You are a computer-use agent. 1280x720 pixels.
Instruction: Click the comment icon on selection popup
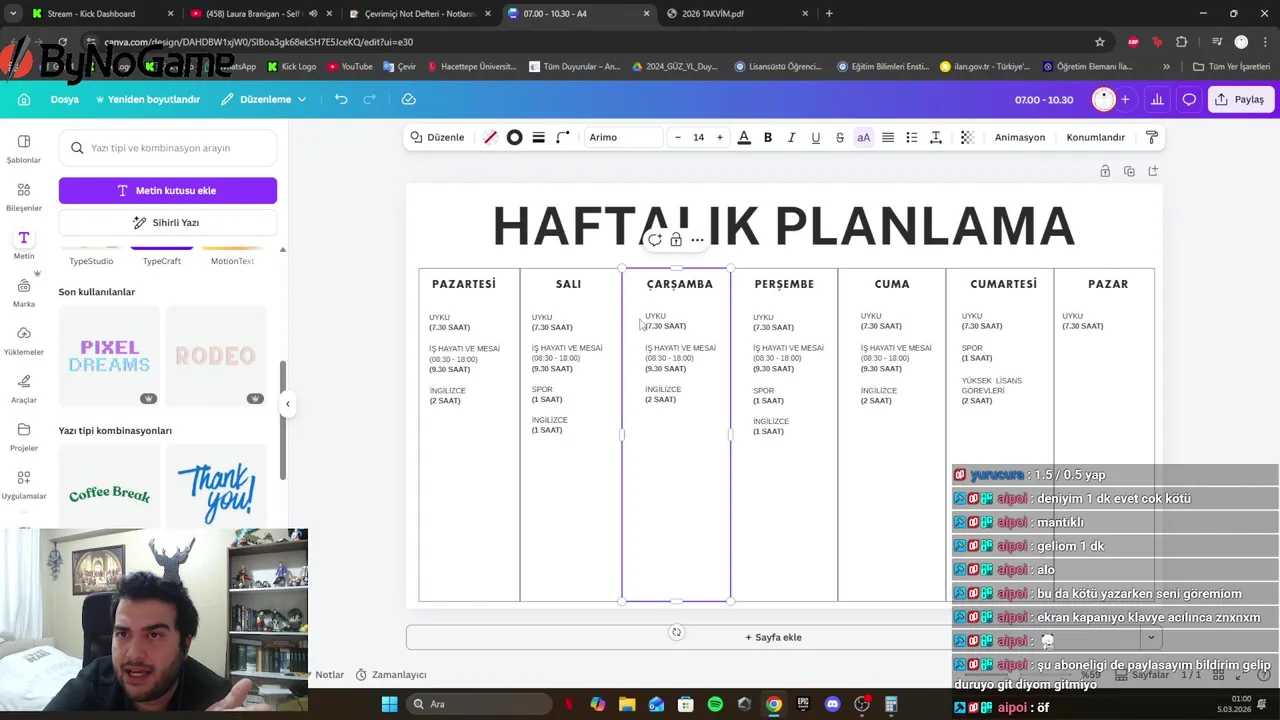(654, 240)
